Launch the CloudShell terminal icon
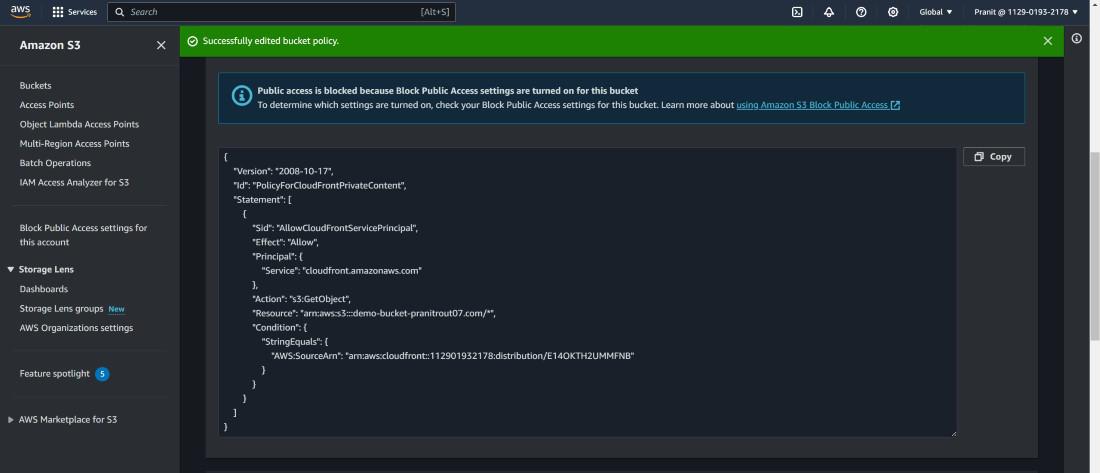This screenshot has height=473, width=1100. click(x=797, y=12)
